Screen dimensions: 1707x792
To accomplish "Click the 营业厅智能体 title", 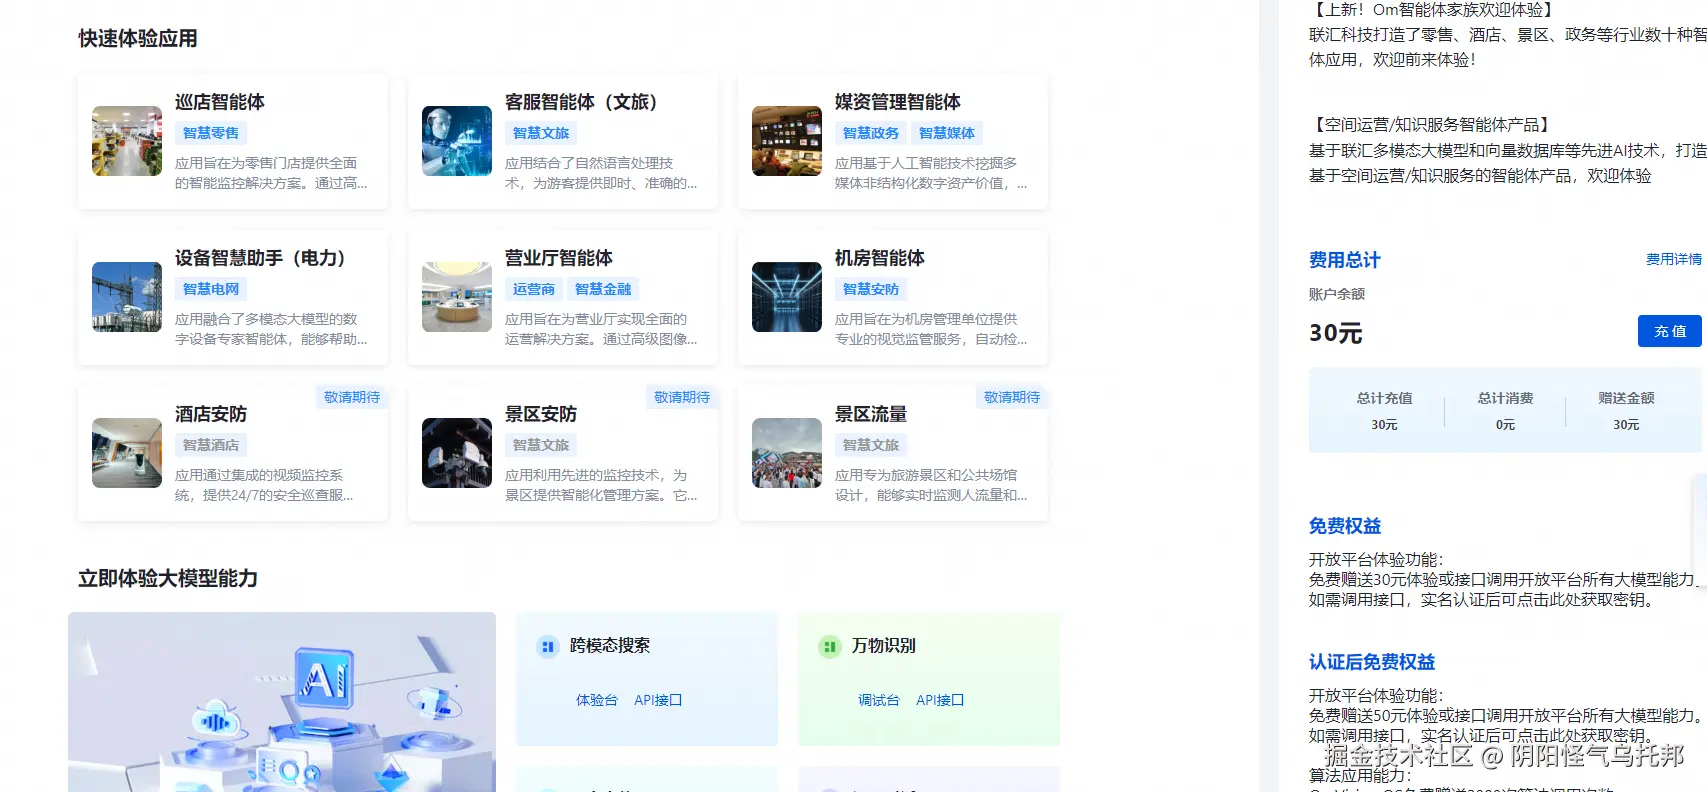I will point(559,258).
